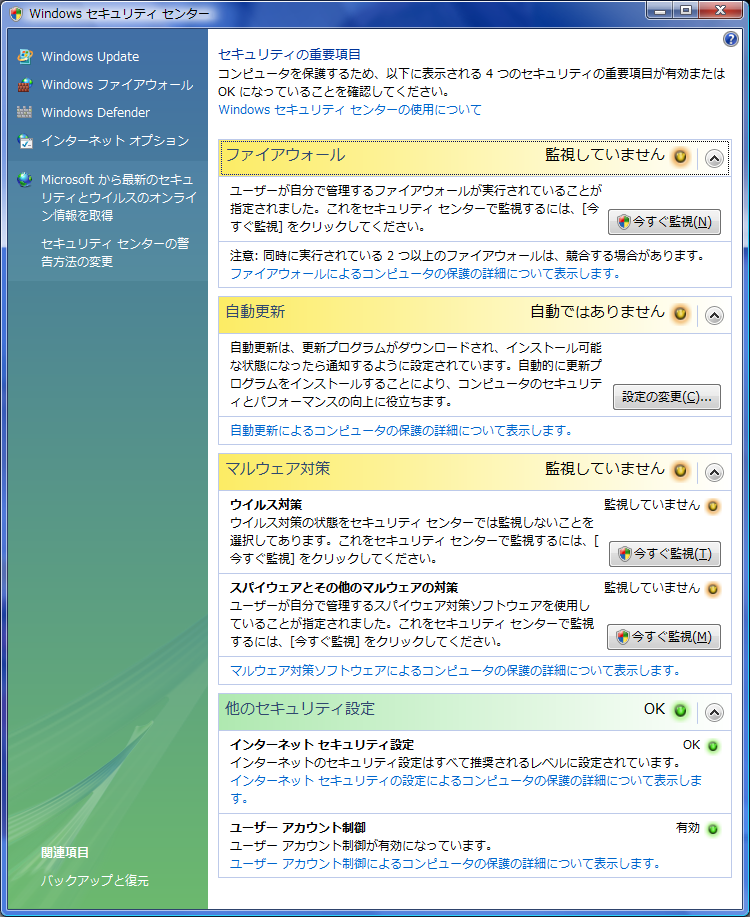Viewport: 750px width, 917px height.
Task: Click the インターネット セキュリティ設定 bold heading
Action: click(x=322, y=744)
